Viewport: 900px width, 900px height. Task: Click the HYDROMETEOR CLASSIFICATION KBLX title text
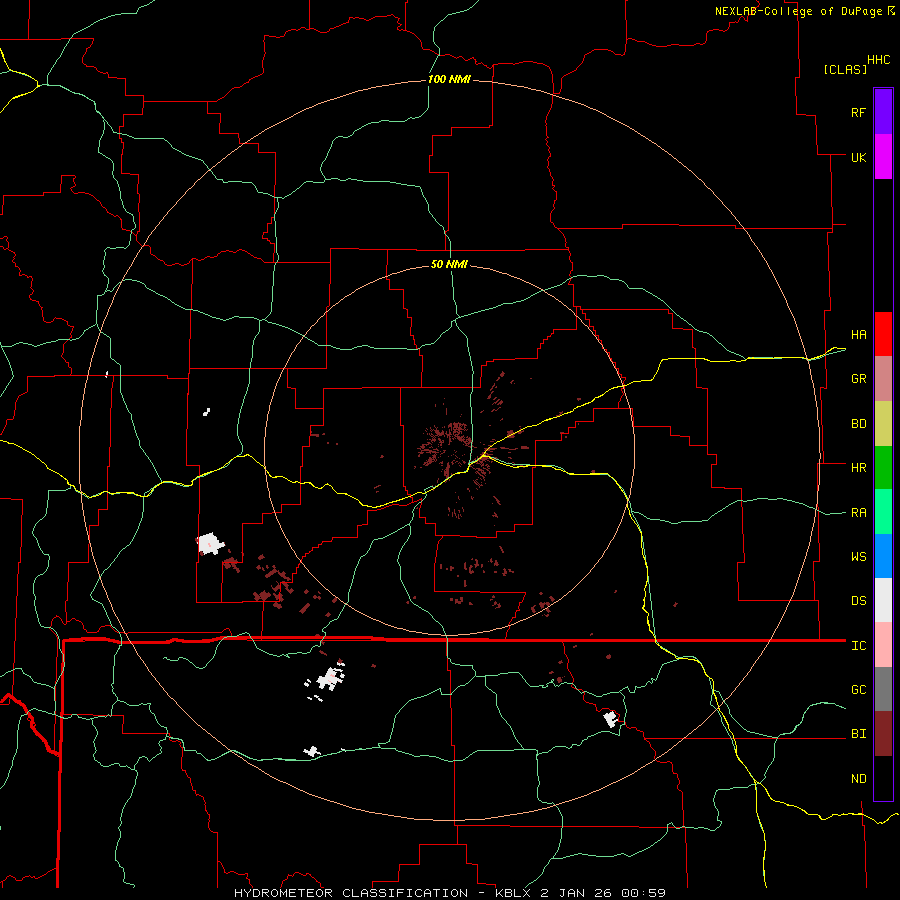click(450, 893)
